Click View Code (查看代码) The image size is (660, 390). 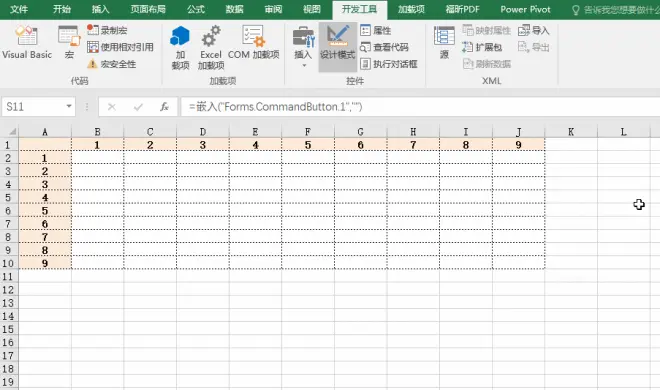[384, 47]
